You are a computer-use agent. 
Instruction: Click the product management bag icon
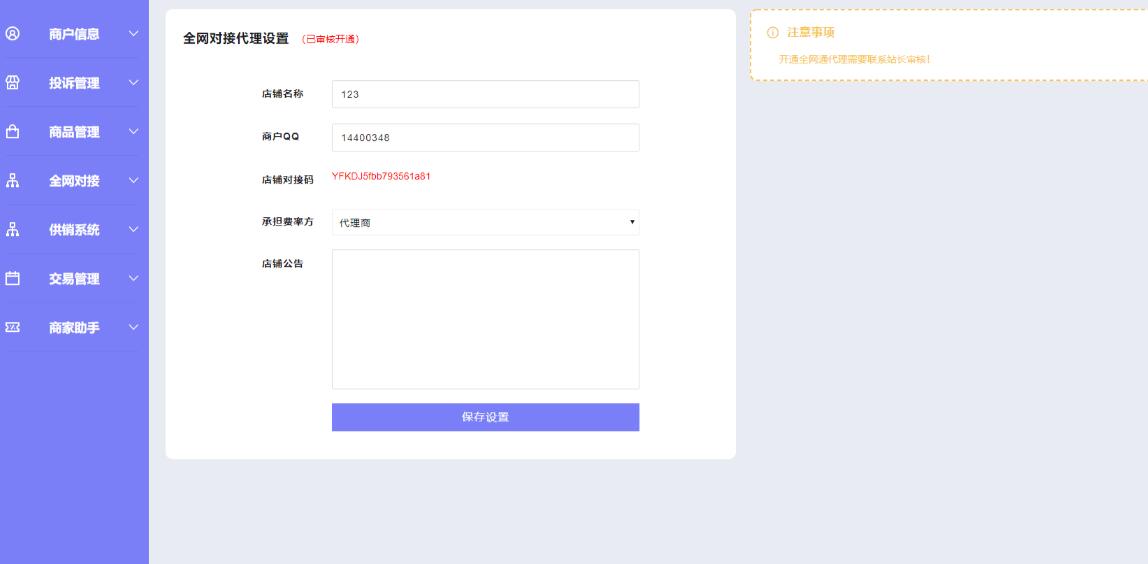pyautogui.click(x=13, y=131)
